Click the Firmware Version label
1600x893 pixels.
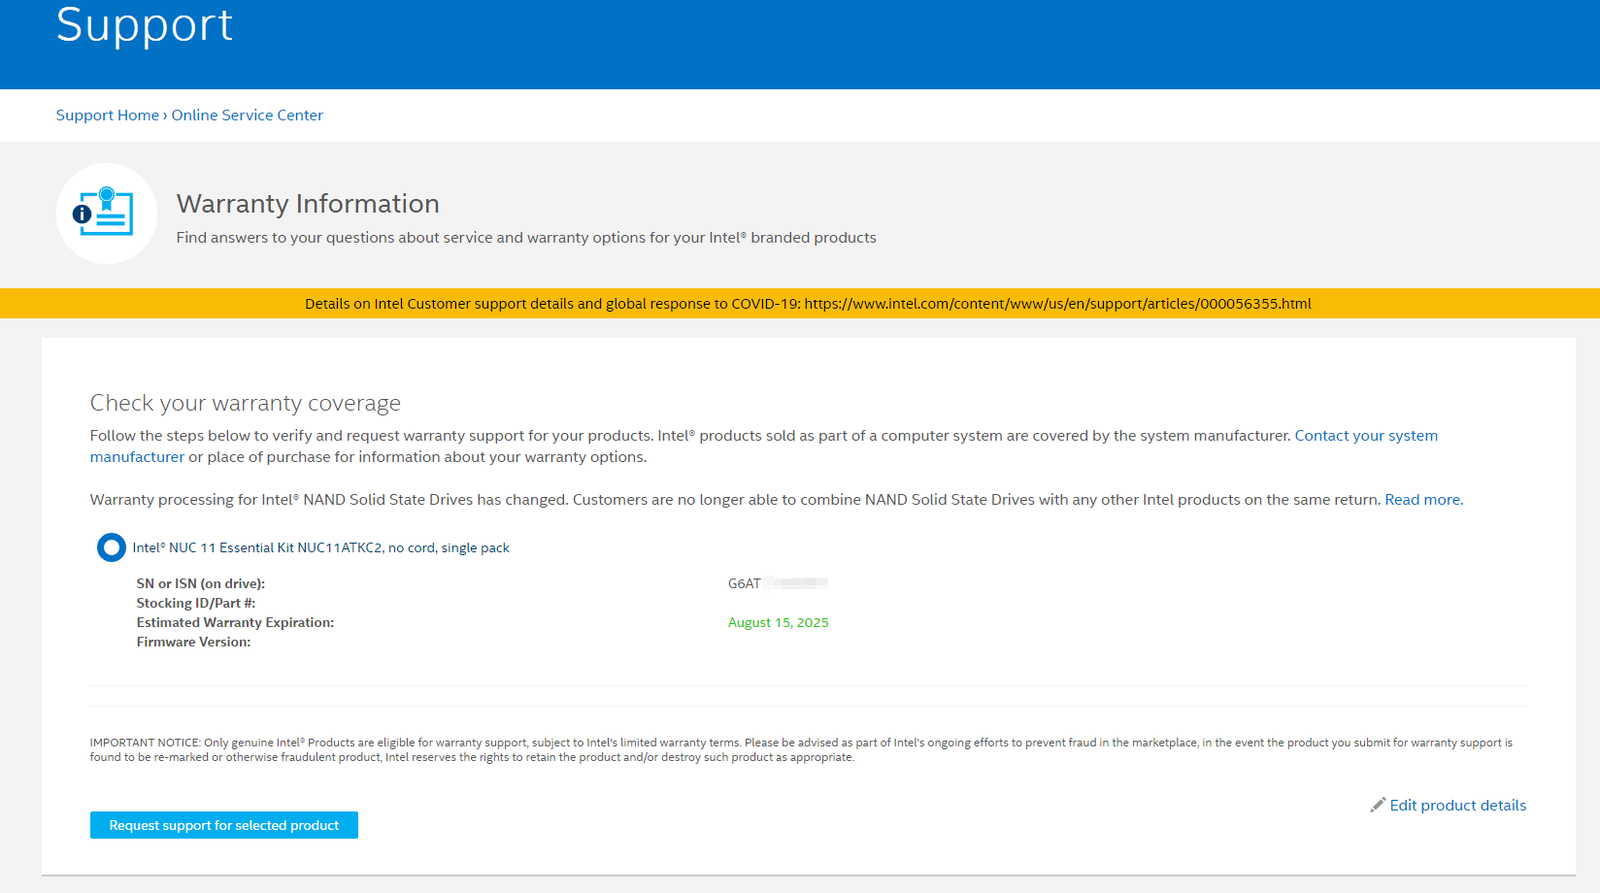[194, 642]
